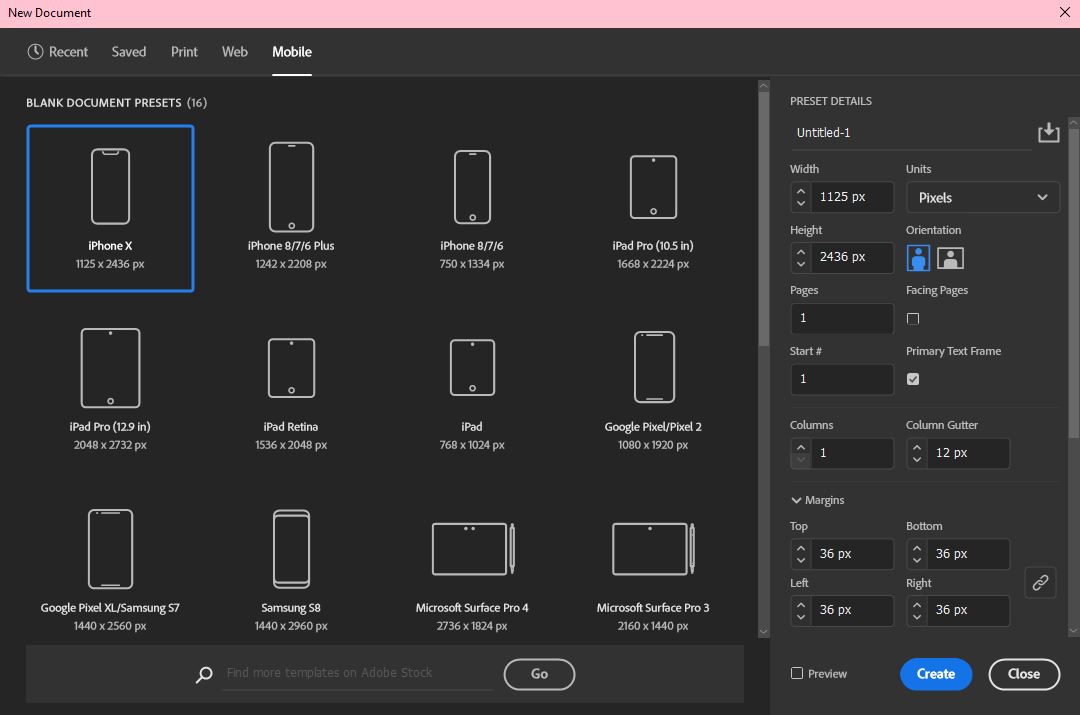This screenshot has width=1080, height=715.
Task: Click the presets list vertical scrollbar
Action: (763, 219)
